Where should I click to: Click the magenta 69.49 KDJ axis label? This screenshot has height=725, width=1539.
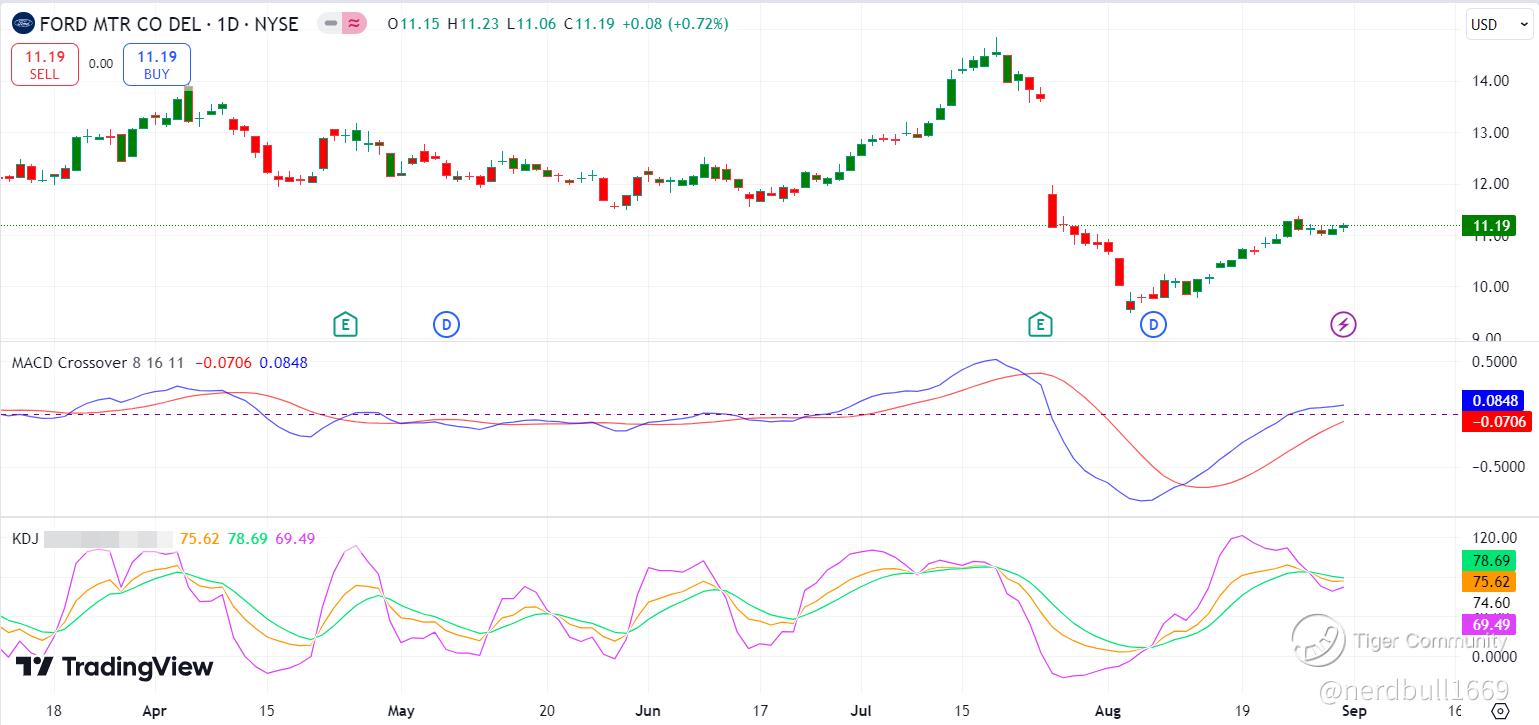coord(1488,624)
